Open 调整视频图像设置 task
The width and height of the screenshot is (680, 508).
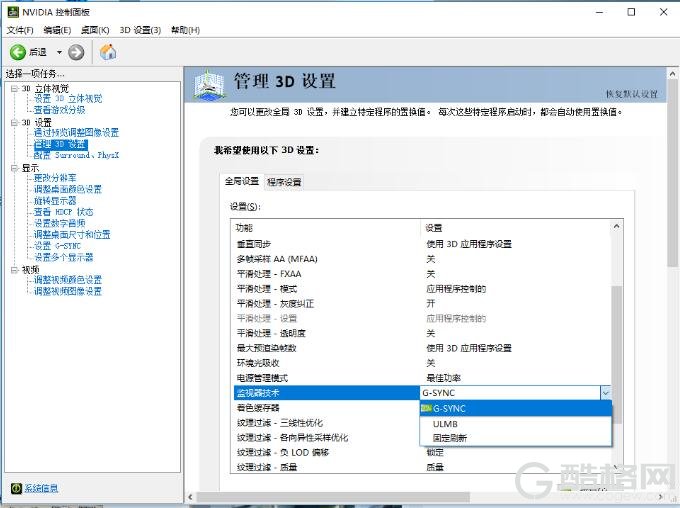(x=68, y=291)
